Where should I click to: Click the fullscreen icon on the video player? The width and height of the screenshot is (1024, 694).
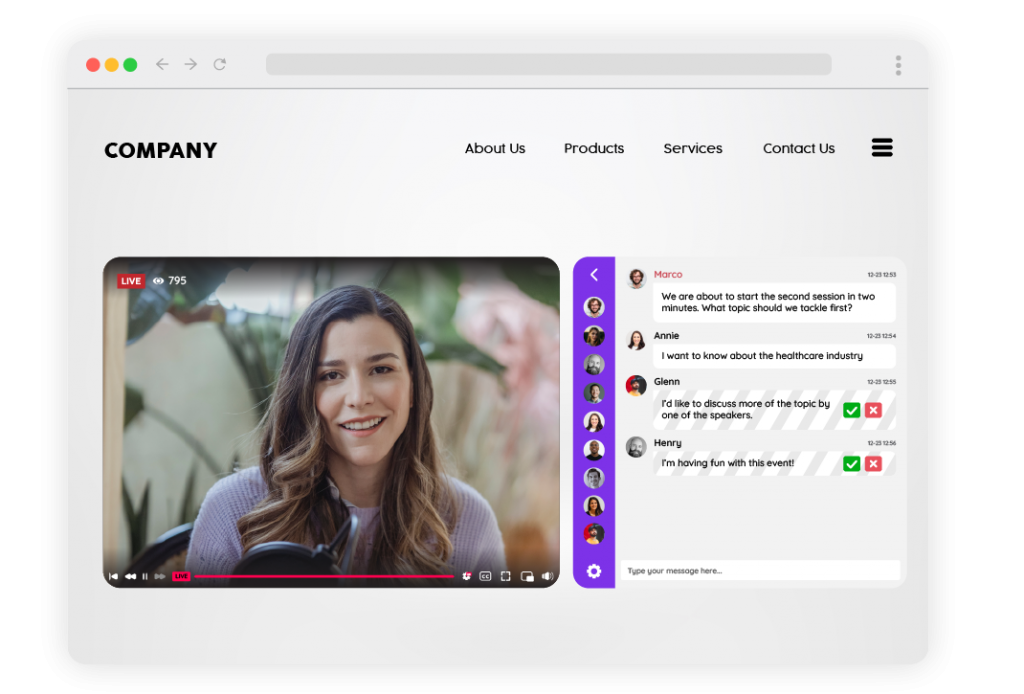[x=505, y=576]
